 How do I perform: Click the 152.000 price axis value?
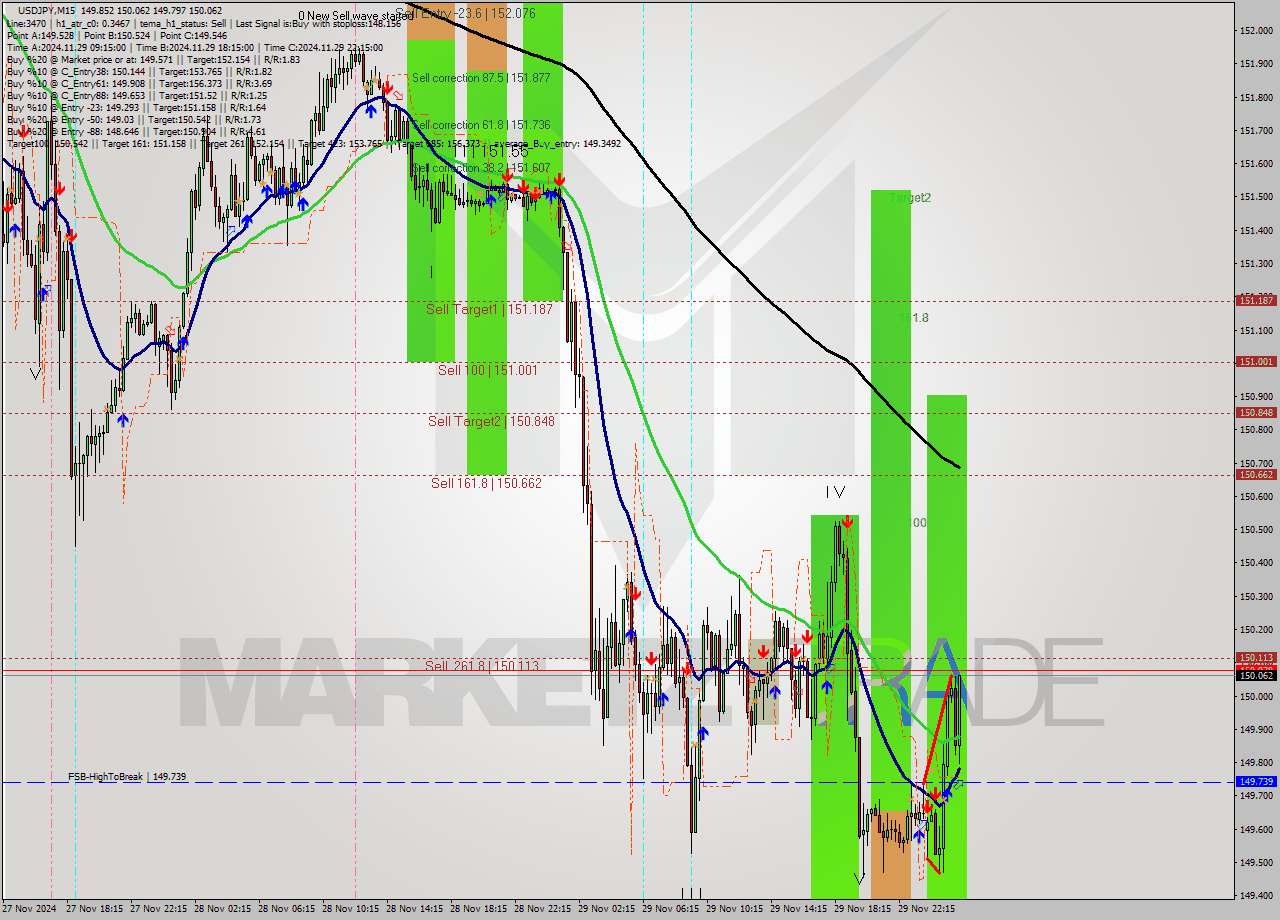pyautogui.click(x=1256, y=31)
